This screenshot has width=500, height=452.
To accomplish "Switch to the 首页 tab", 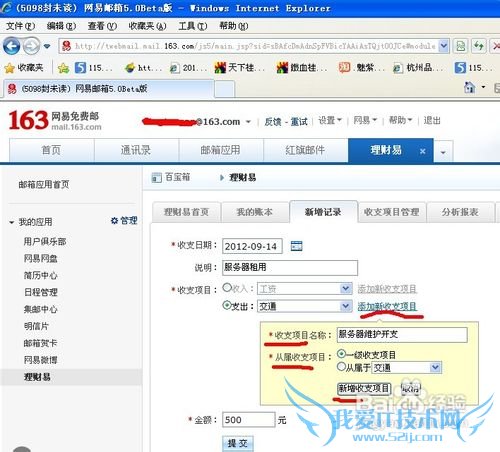I will 52,150.
